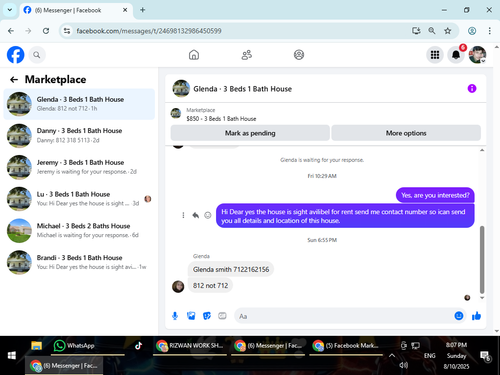Choose a sticker icon
The image size is (500, 375).
(207, 316)
